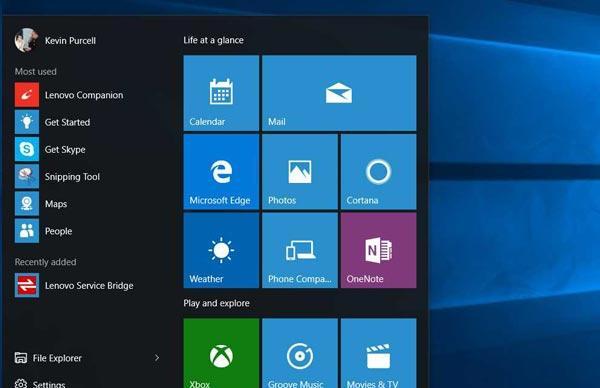
Task: Open the Mail tile
Action: tap(339, 93)
